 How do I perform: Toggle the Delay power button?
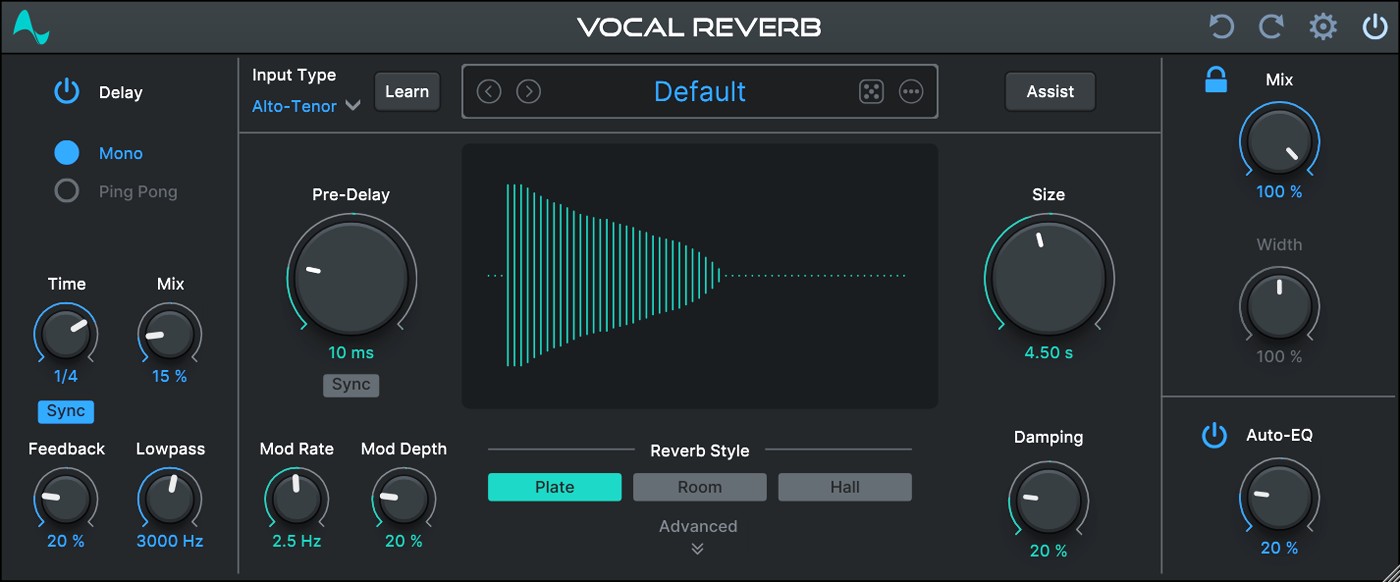(x=67, y=93)
